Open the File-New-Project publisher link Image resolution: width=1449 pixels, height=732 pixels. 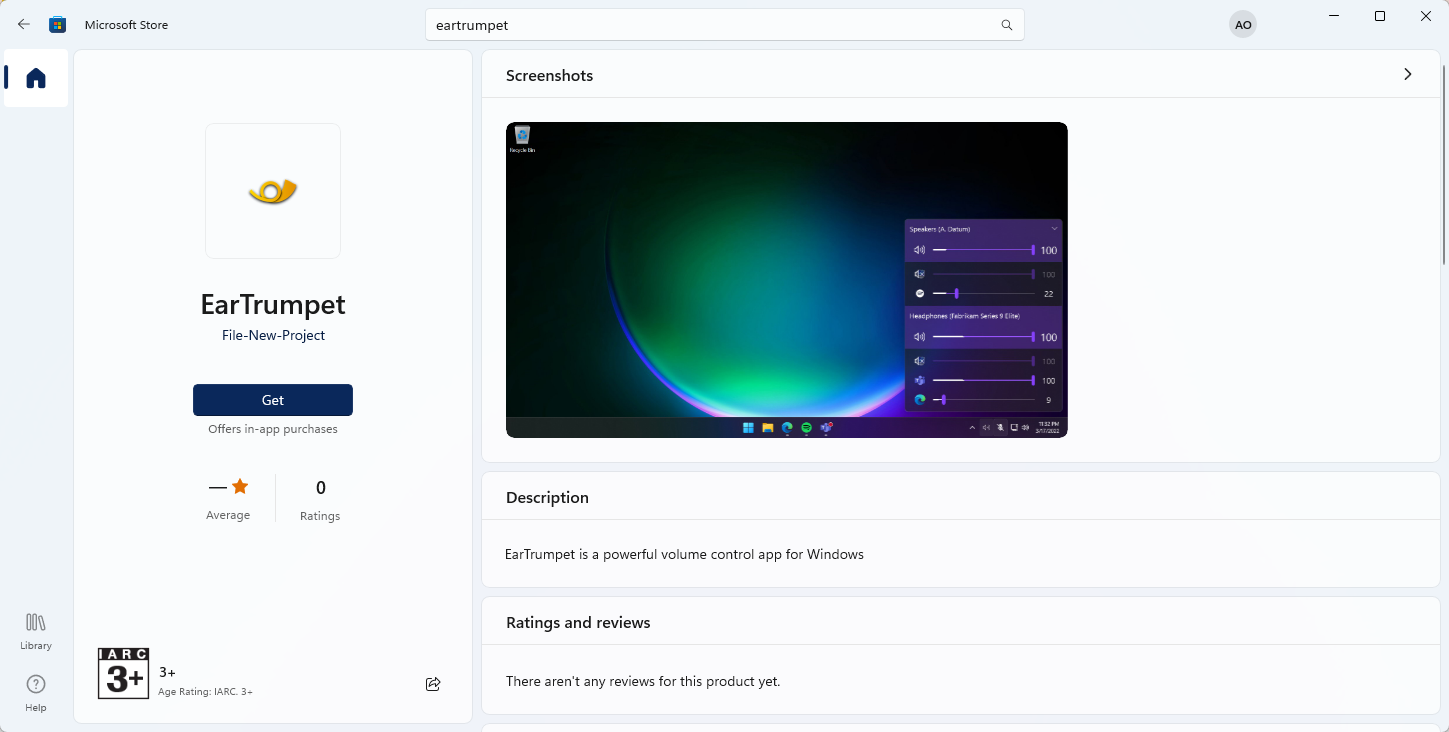pyautogui.click(x=272, y=335)
